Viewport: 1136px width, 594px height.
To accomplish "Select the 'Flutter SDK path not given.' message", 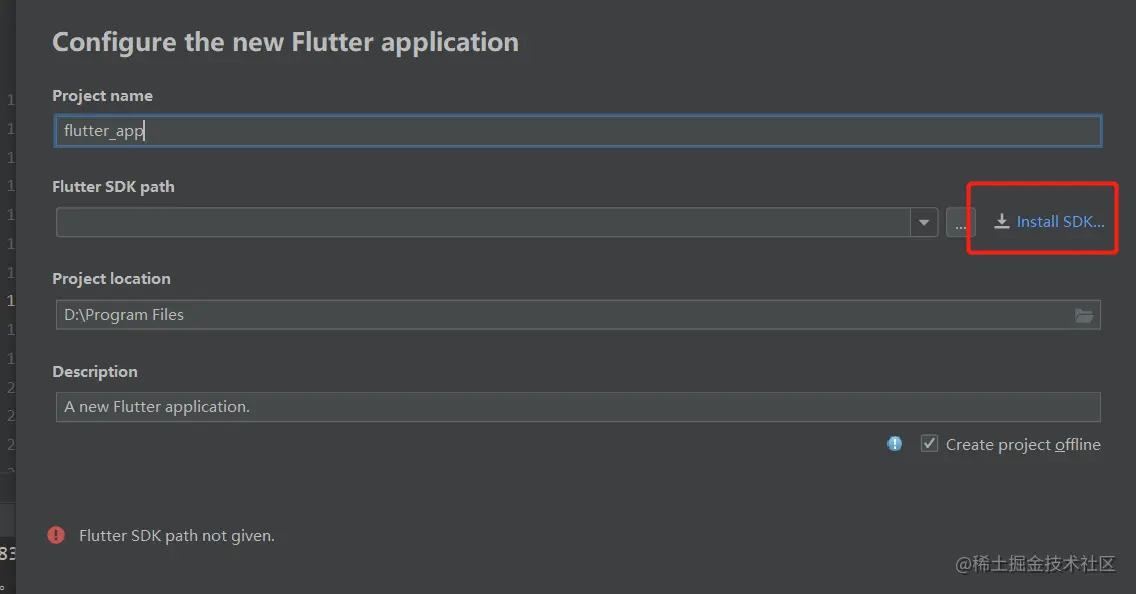I will (x=177, y=536).
